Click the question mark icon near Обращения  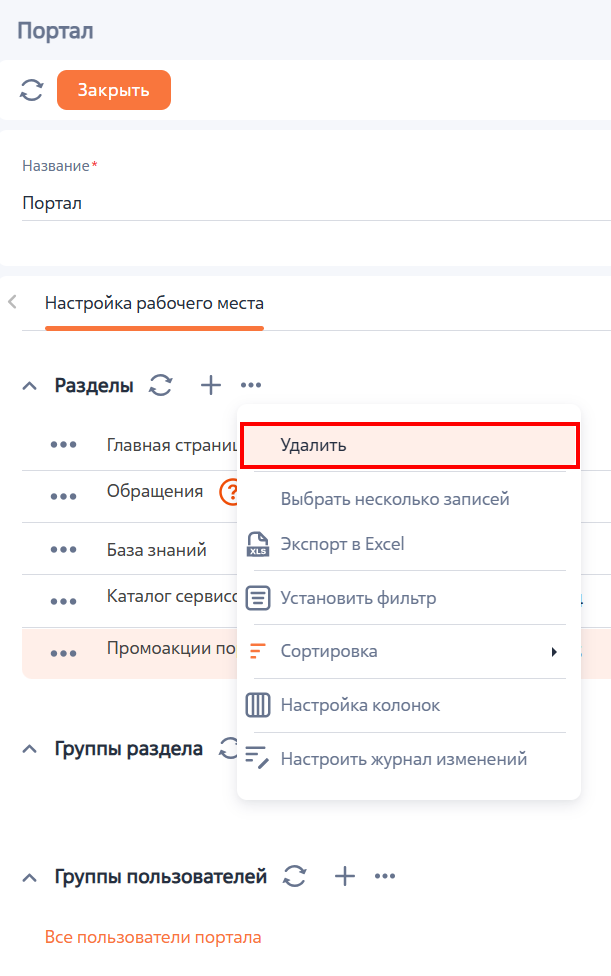point(230,492)
